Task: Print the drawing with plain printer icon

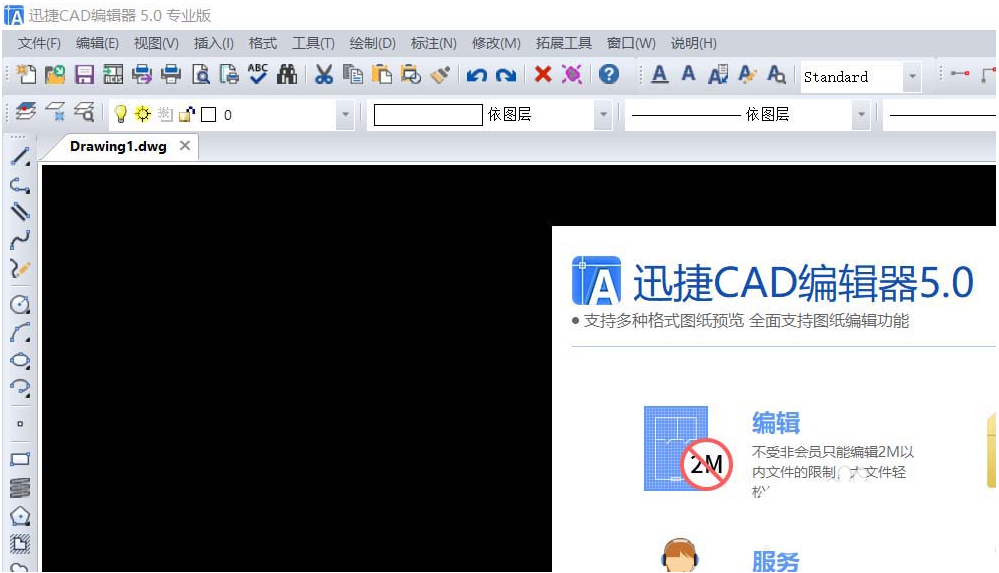Action: click(171, 75)
